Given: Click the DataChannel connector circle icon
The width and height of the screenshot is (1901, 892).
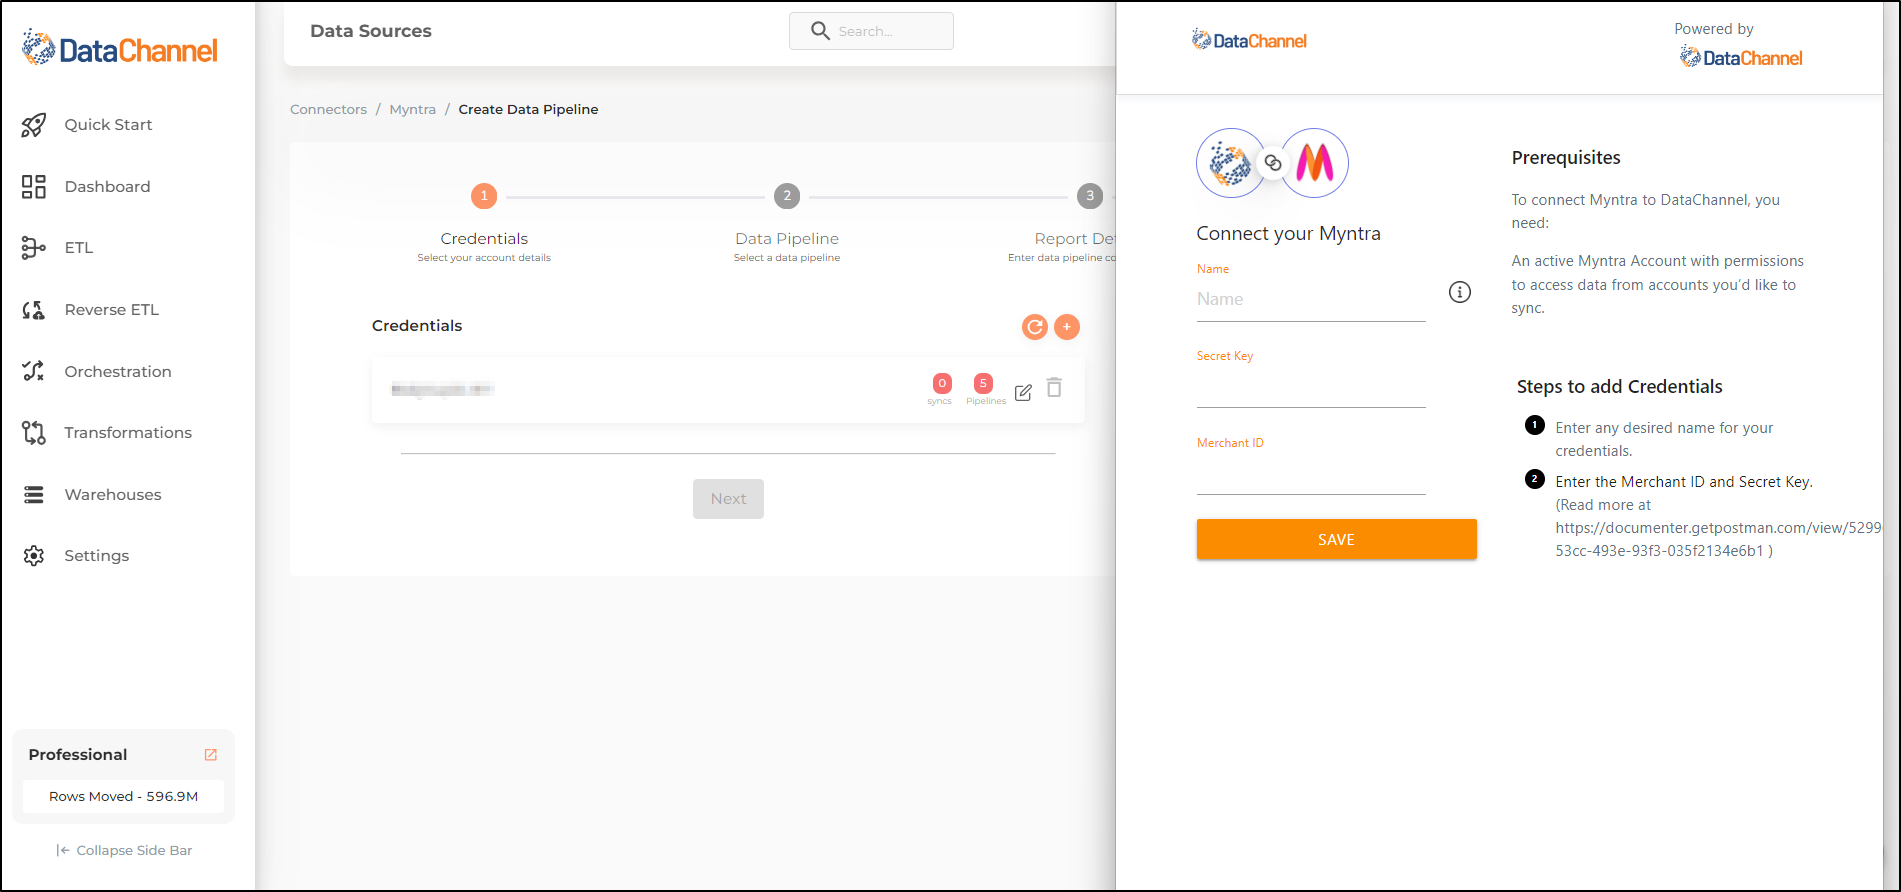Looking at the screenshot, I should 1230,163.
